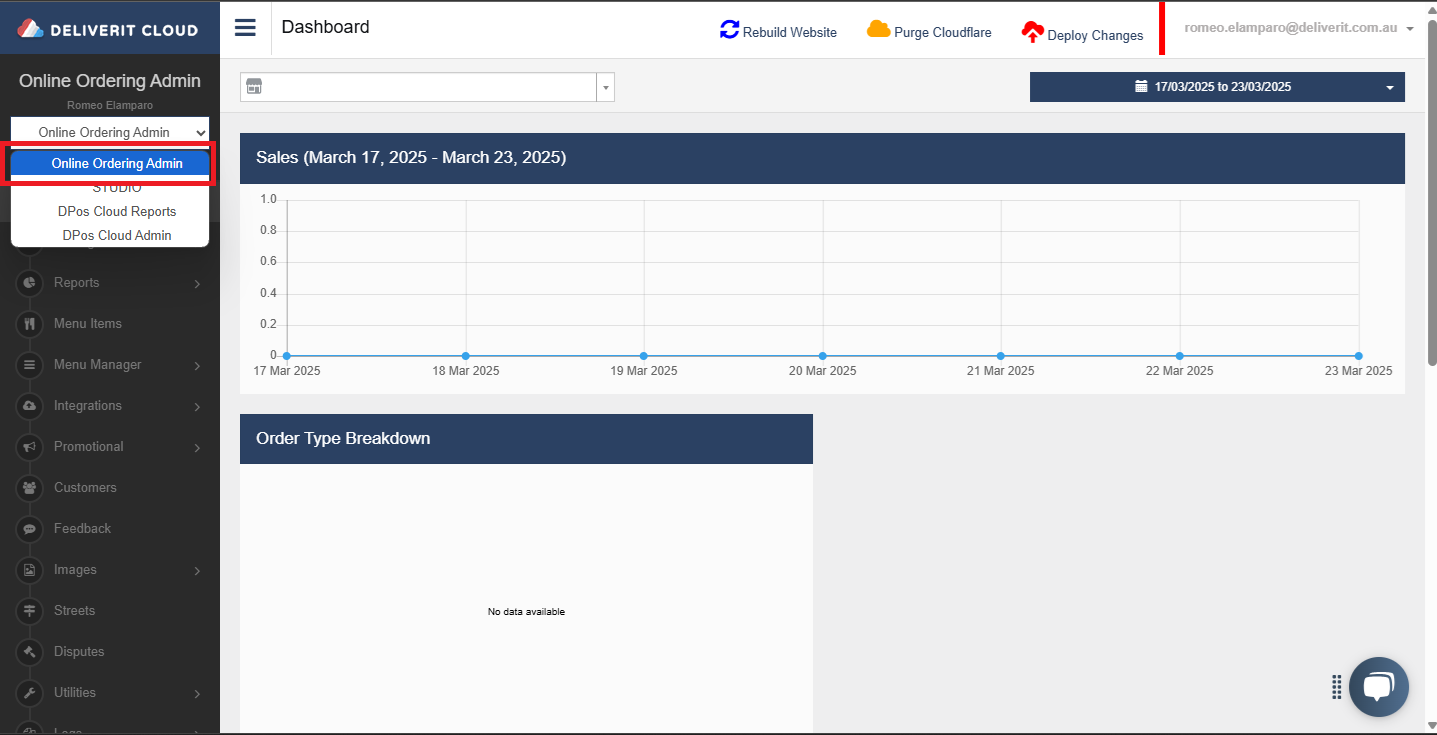Viewport: 1437px width, 735px height.
Task: Expand the Reports submenu arrow
Action: tap(197, 284)
